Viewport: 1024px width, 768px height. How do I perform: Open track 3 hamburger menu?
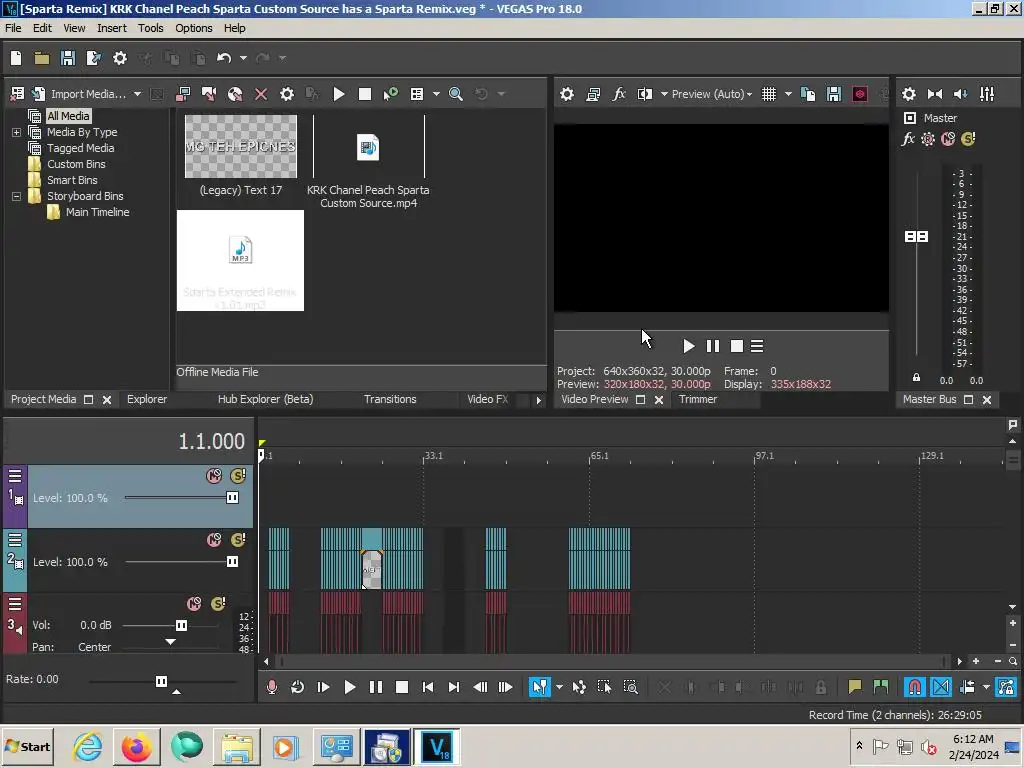15,604
